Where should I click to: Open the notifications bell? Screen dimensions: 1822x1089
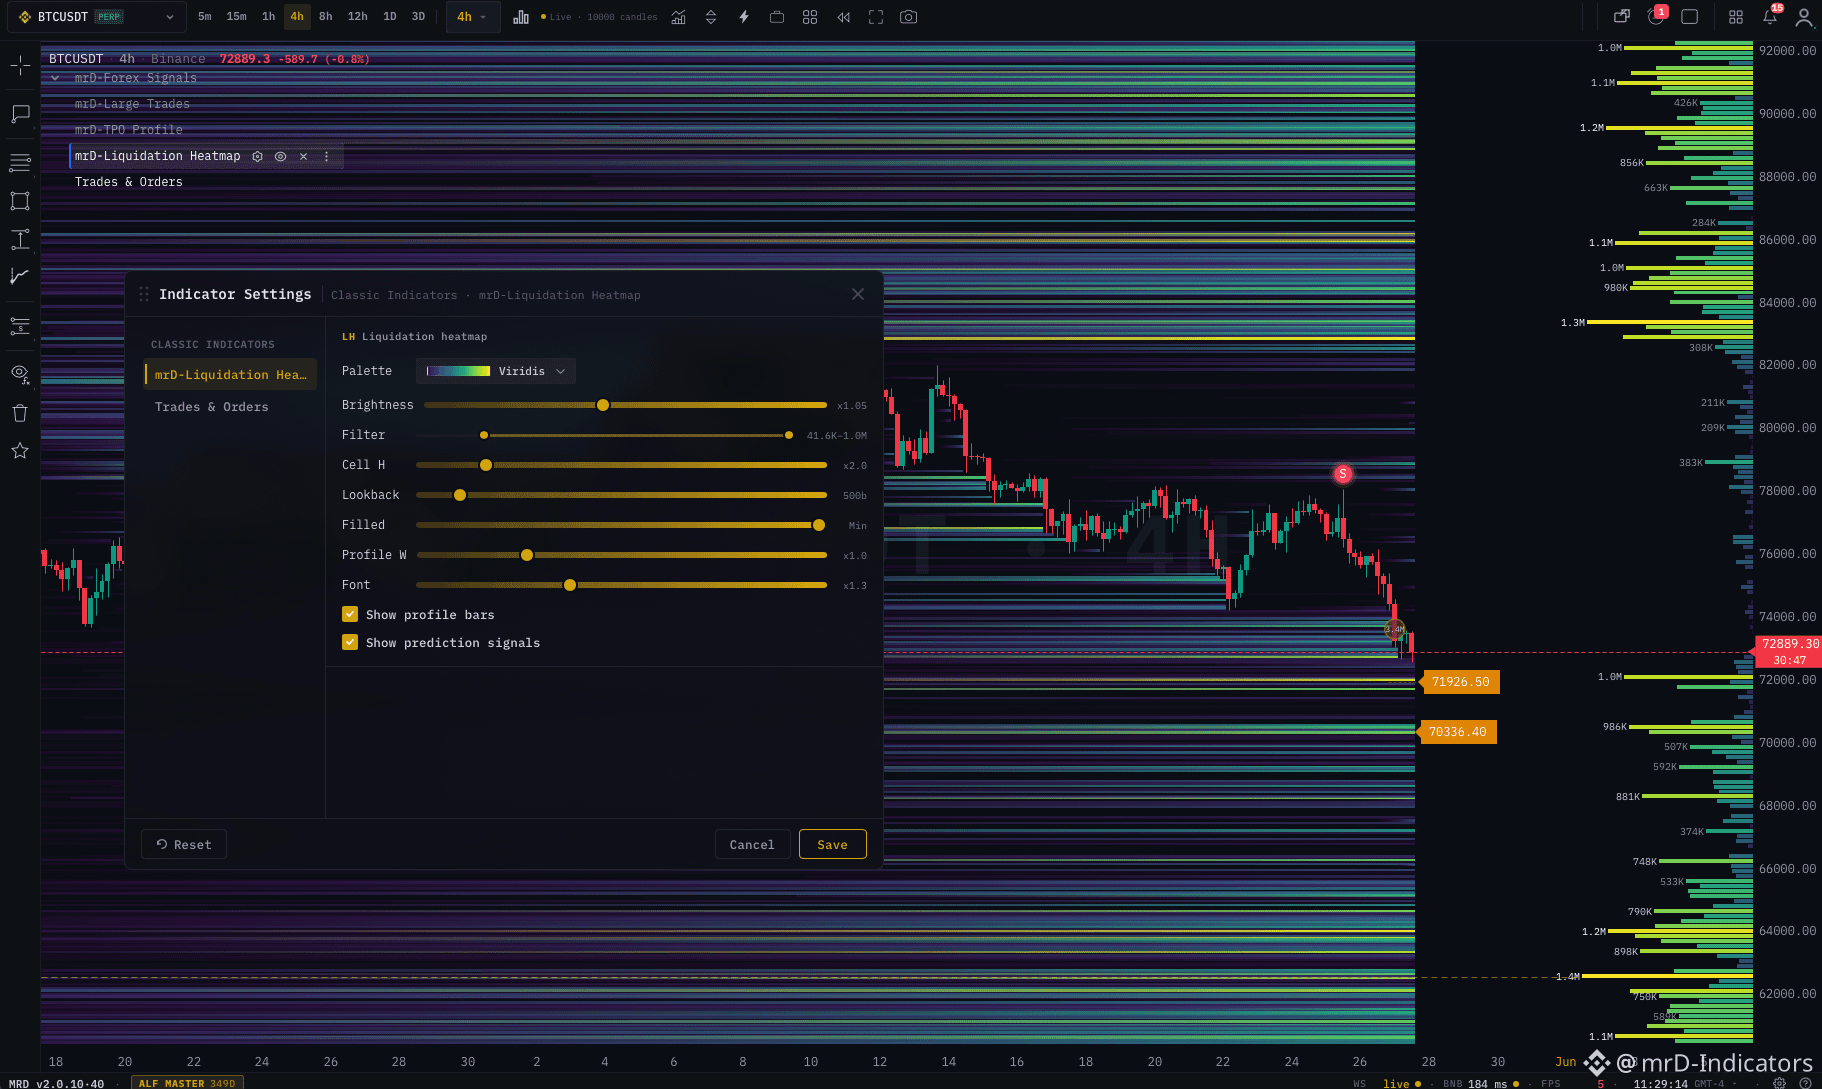(1771, 16)
